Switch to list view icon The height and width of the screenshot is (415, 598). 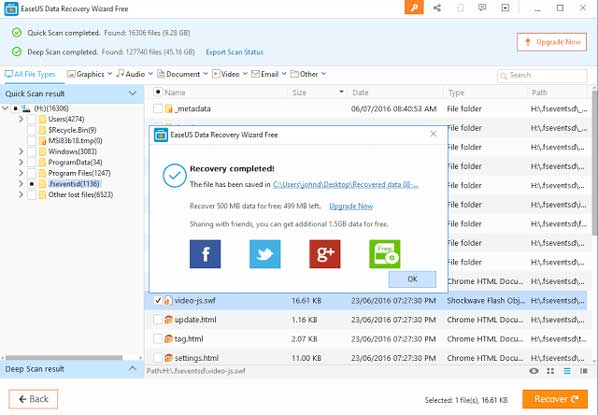(567, 371)
